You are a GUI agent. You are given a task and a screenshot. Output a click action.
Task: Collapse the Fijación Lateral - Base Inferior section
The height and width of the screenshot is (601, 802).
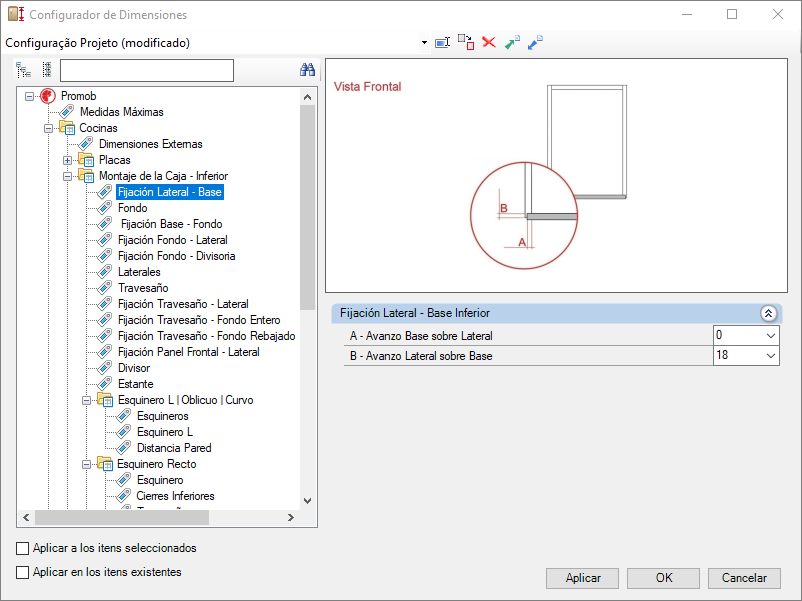click(768, 313)
